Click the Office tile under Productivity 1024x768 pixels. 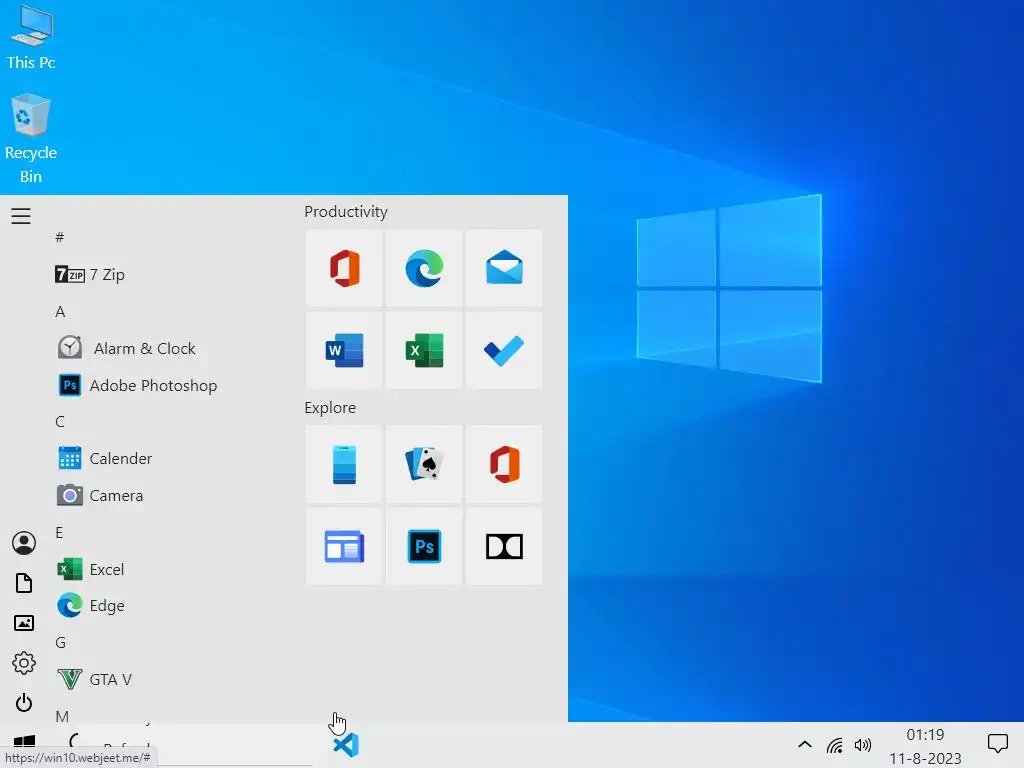click(x=344, y=268)
